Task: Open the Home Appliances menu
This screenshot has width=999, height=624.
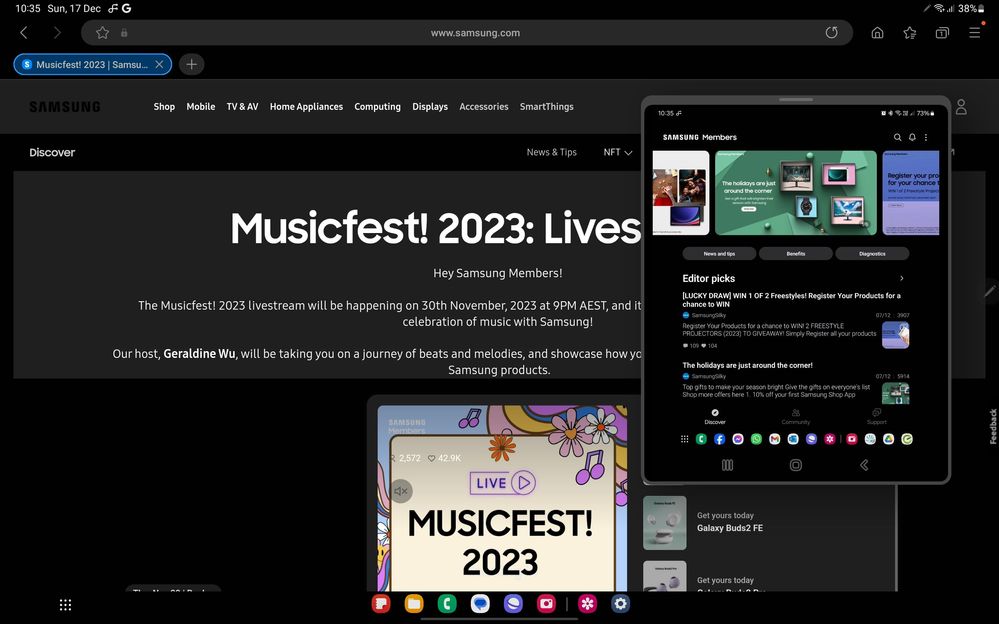Action: click(306, 107)
